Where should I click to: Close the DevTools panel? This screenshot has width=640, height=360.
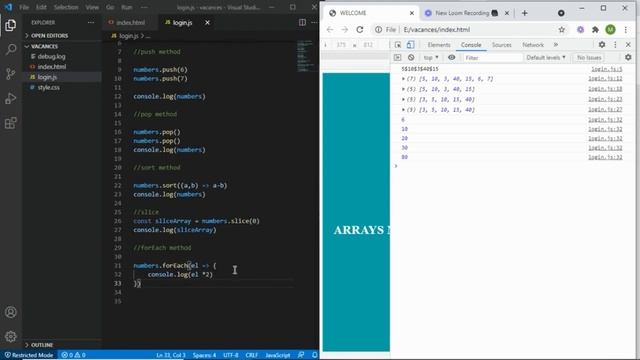click(628, 44)
